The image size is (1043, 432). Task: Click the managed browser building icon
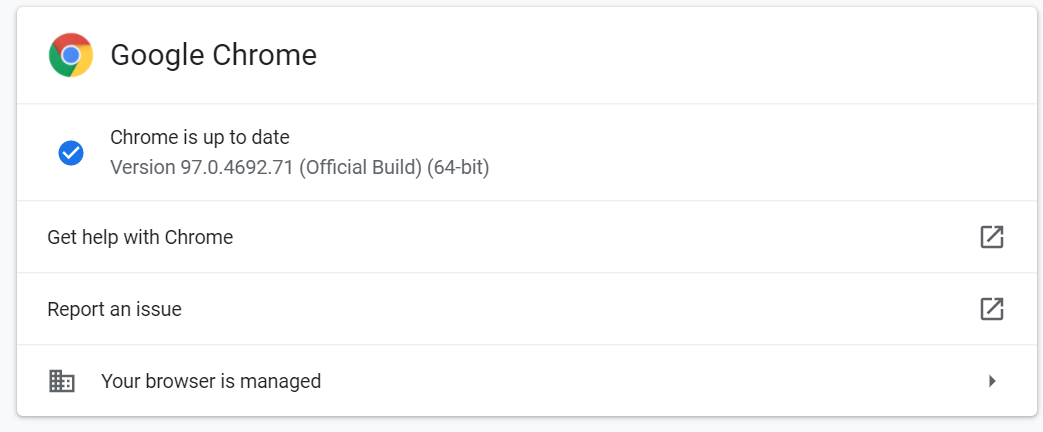coord(62,381)
